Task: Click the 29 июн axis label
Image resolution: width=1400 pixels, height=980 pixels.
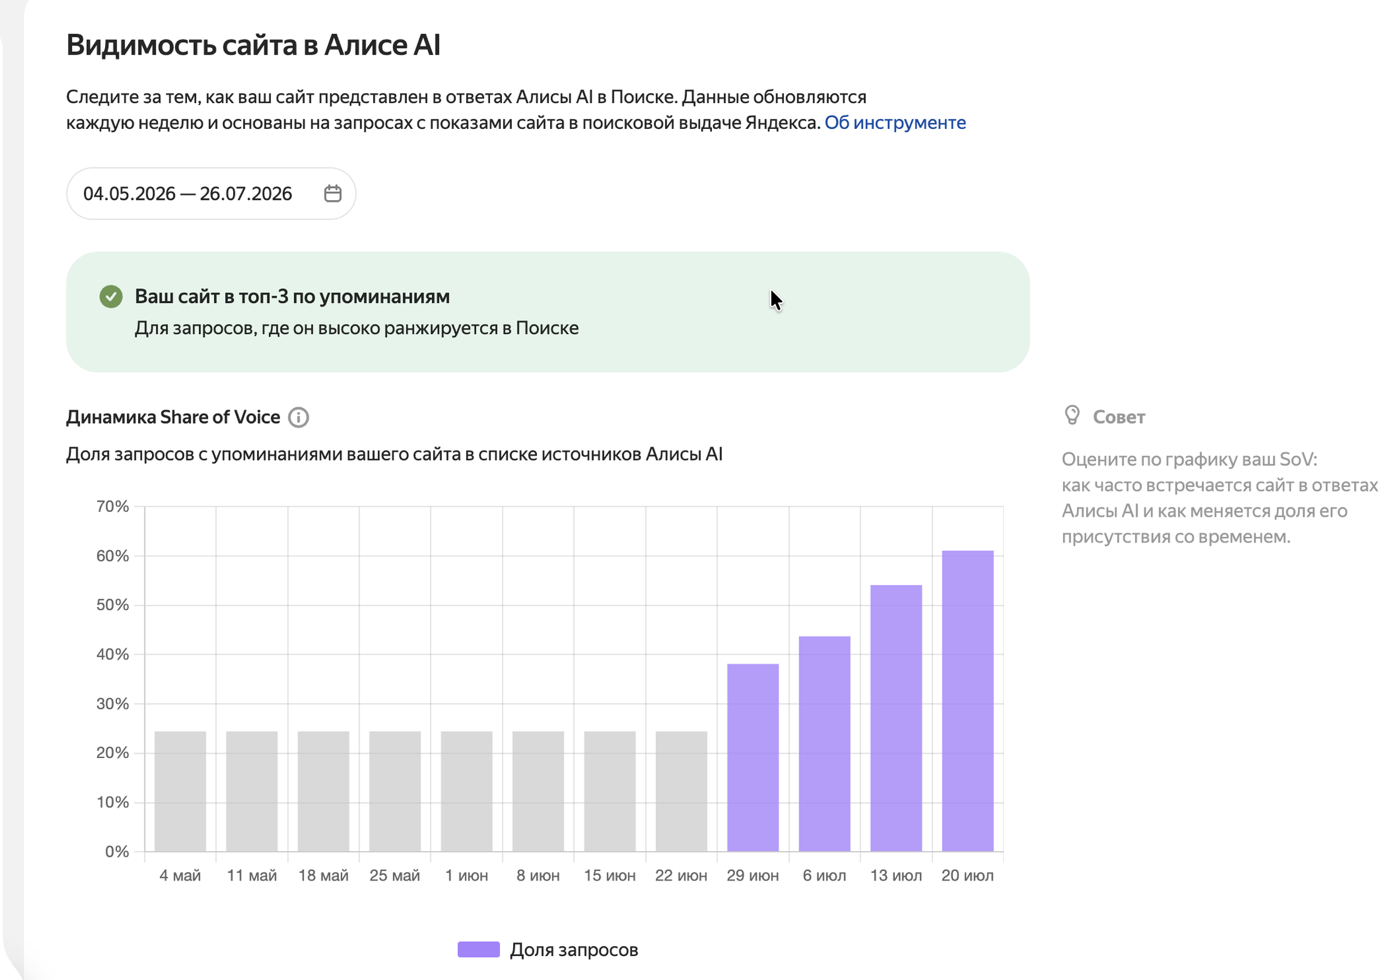Action: [x=753, y=876]
